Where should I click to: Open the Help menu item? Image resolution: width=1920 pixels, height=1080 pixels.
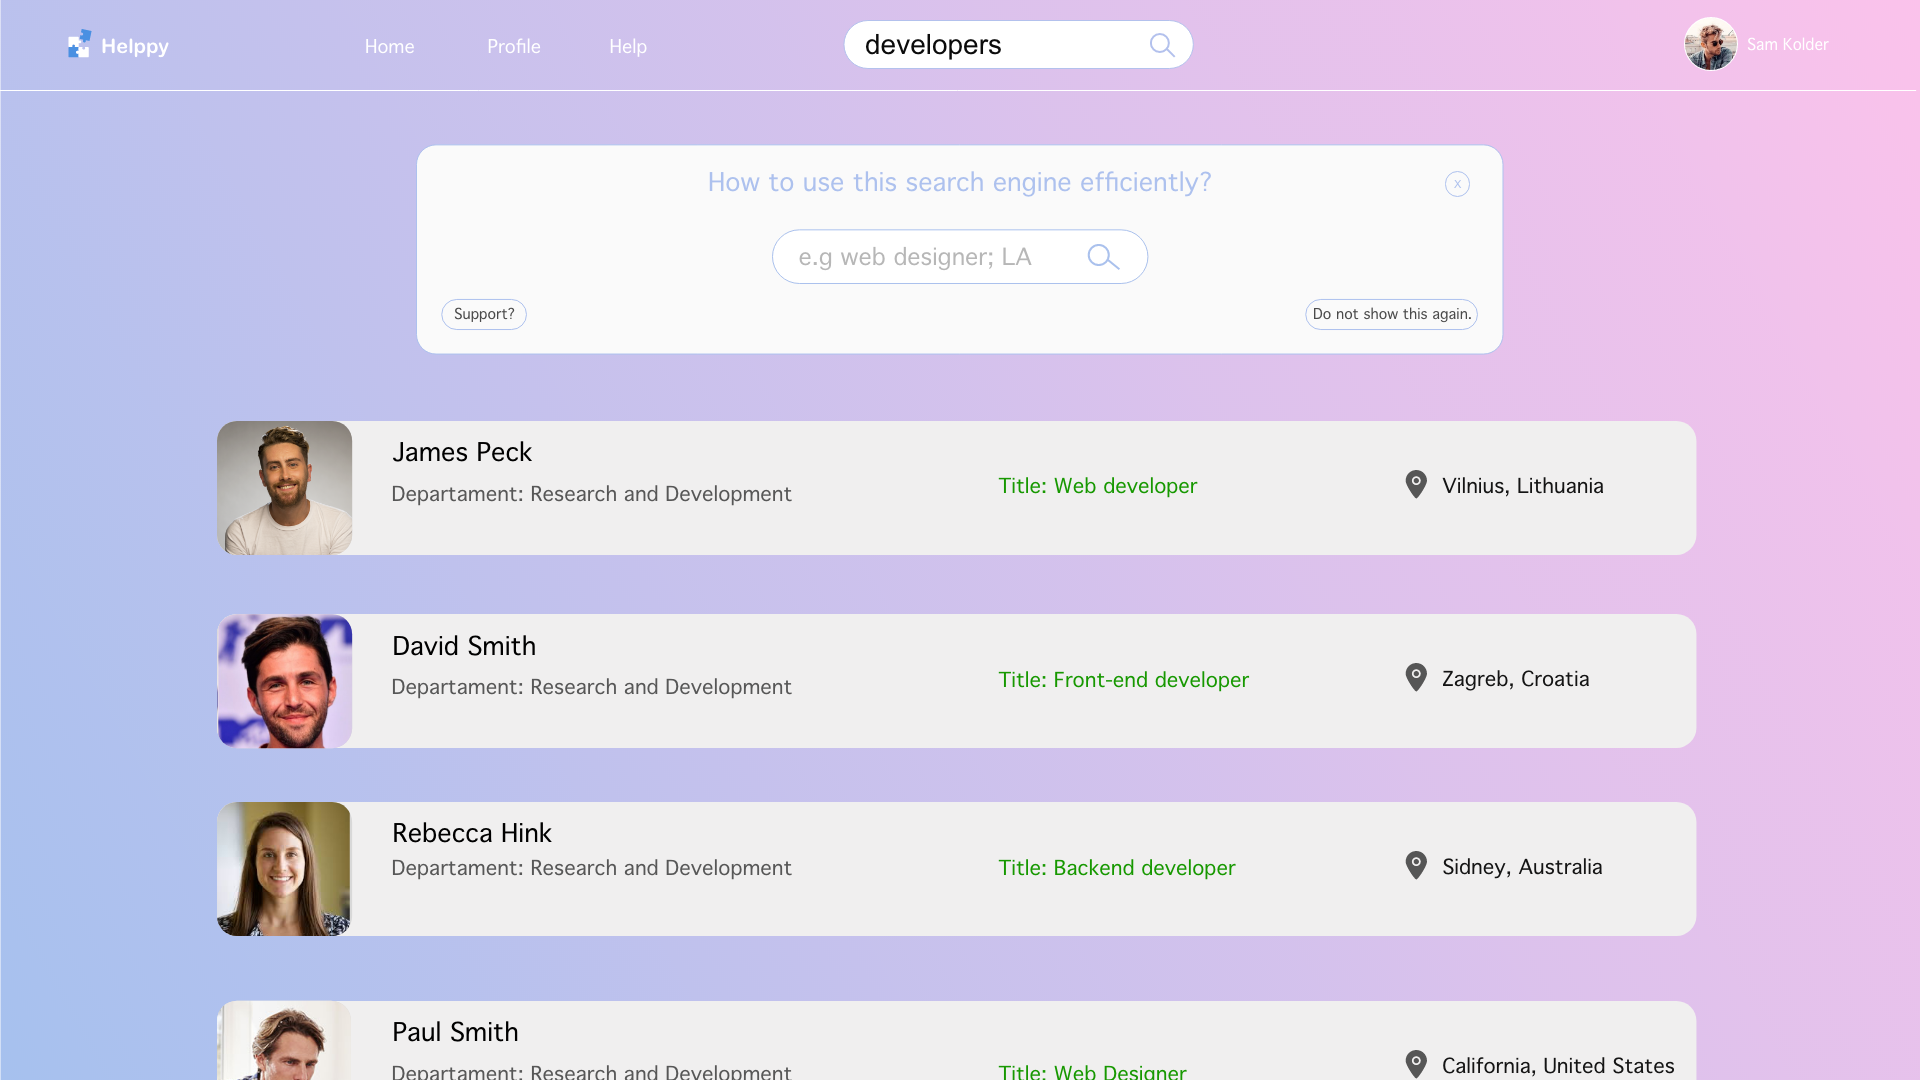tap(628, 46)
